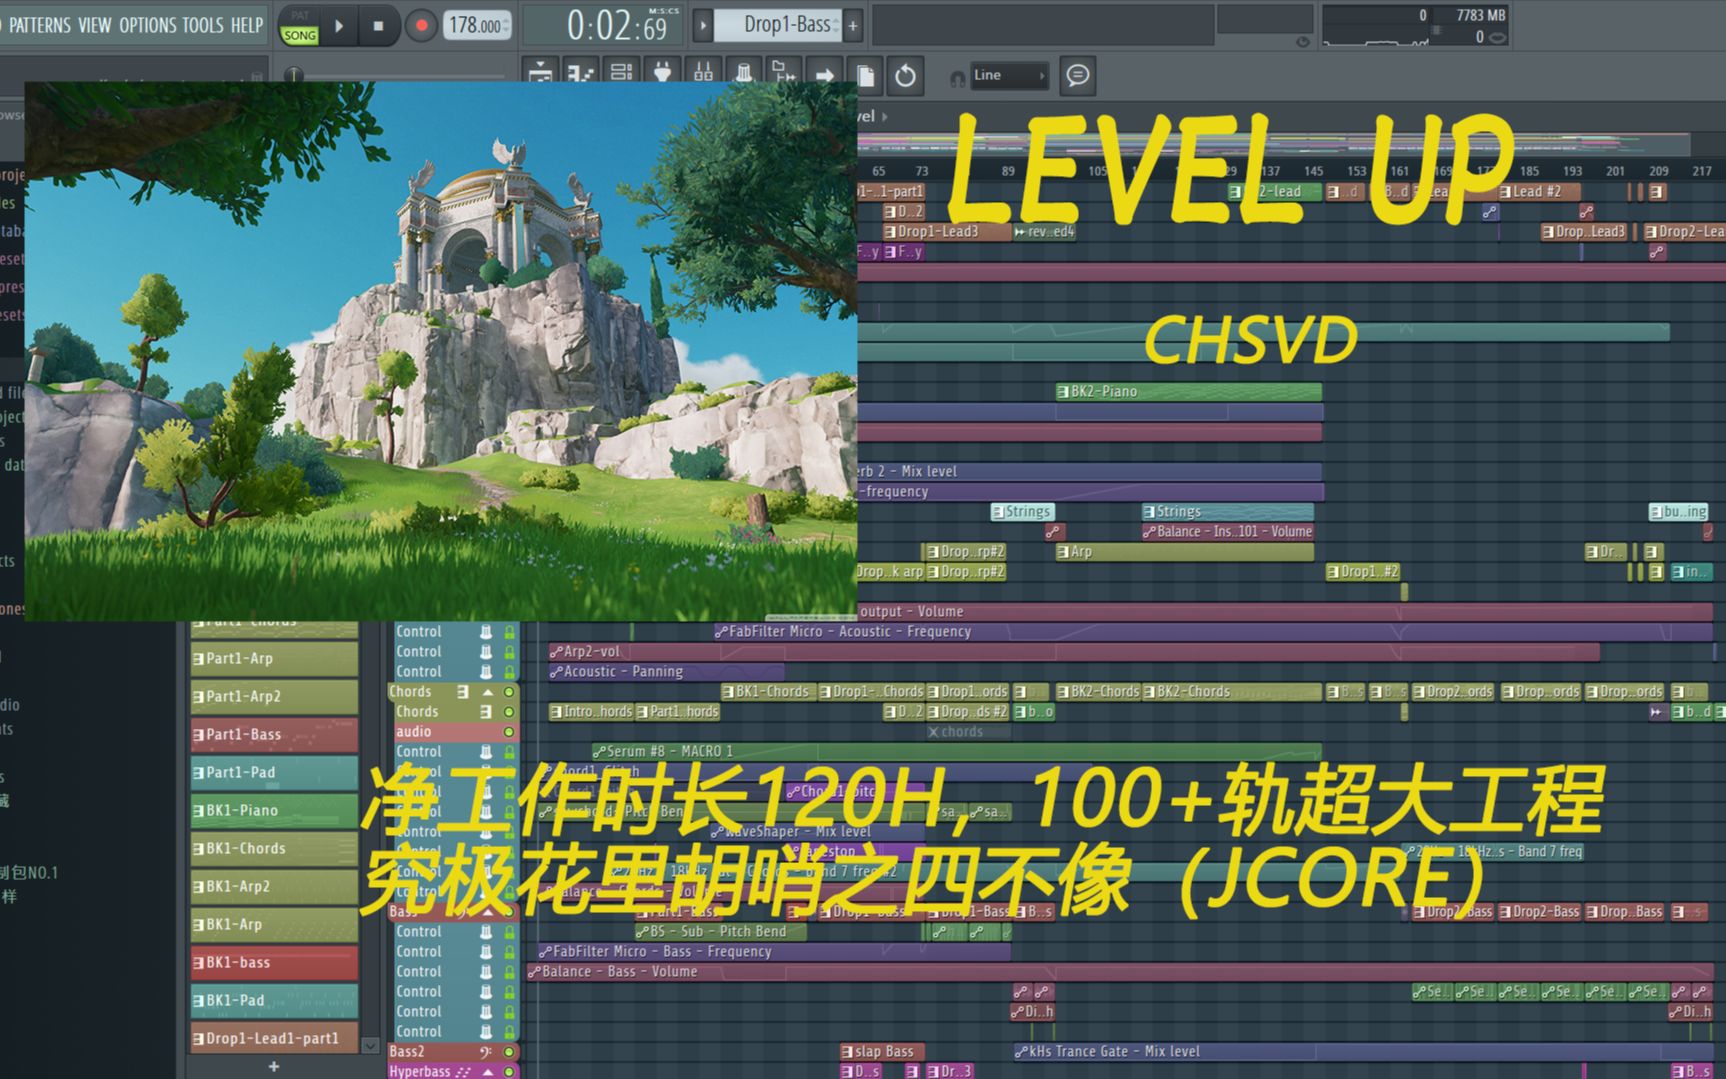The width and height of the screenshot is (1726, 1079).
Task: Select the Serum #8 - MACRO 1 automation clip
Action: coord(956,752)
